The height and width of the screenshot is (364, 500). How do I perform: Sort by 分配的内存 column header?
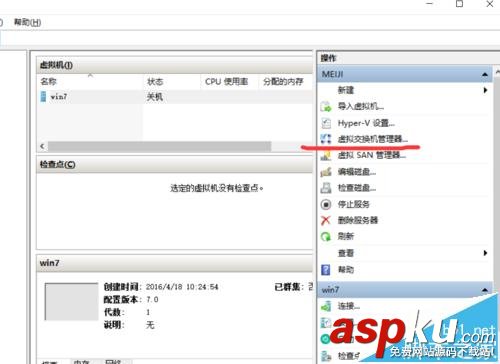point(283,81)
